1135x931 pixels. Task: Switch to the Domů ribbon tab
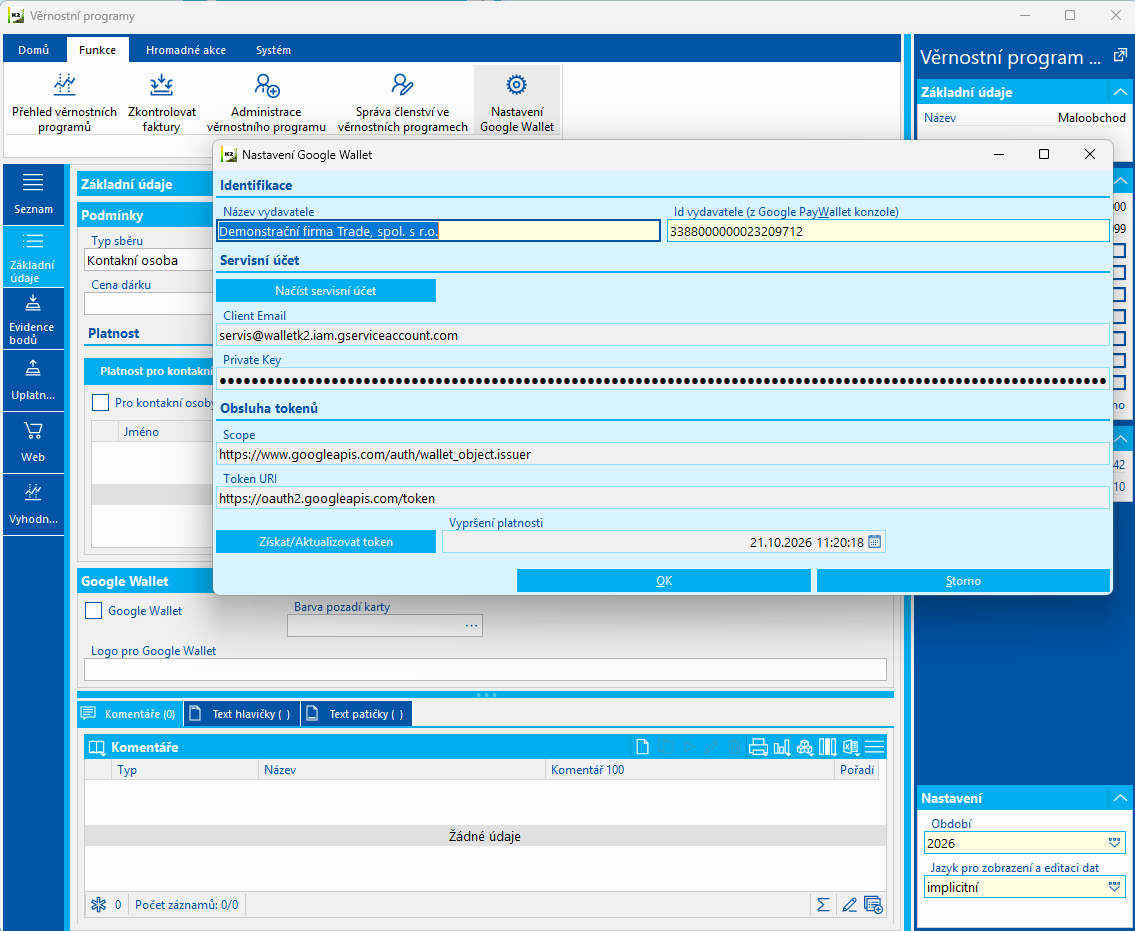pos(34,50)
